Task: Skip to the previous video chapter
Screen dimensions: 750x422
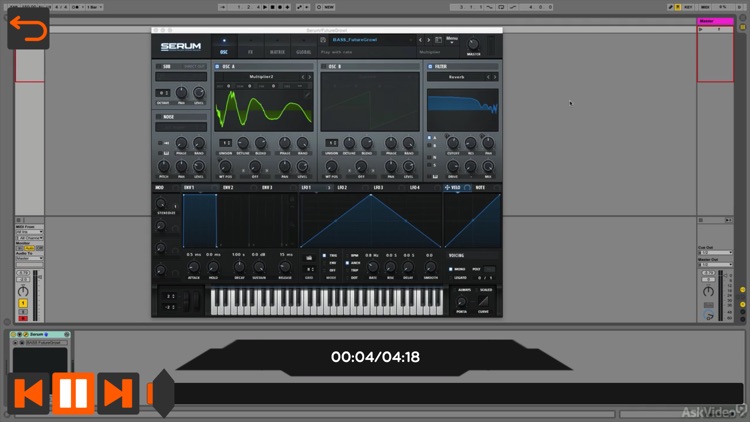Action: 29,393
